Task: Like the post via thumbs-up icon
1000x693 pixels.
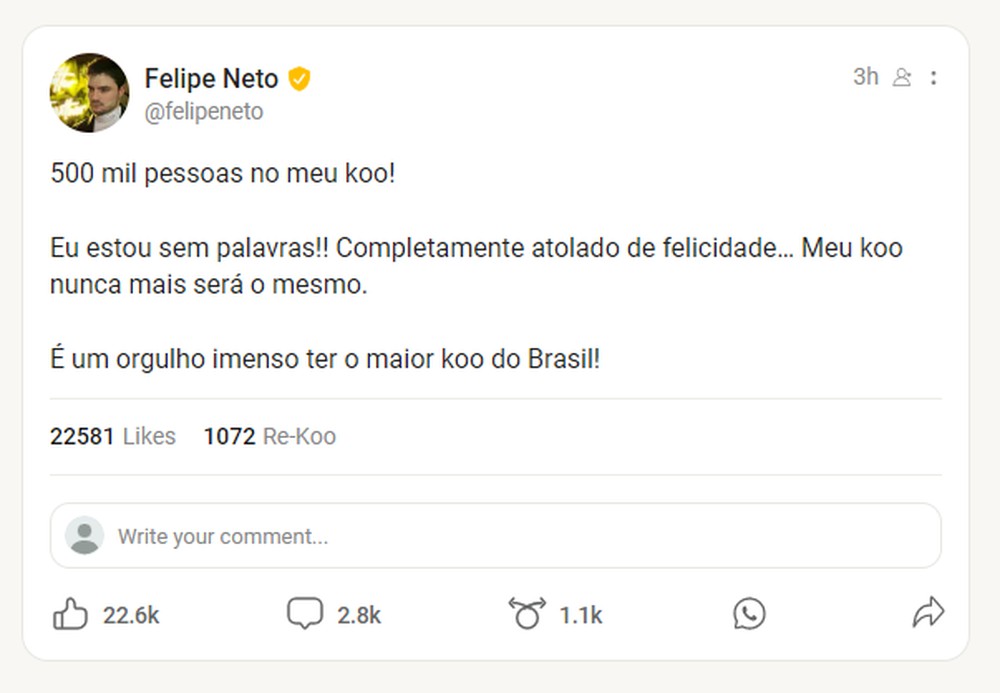Action: pos(72,613)
